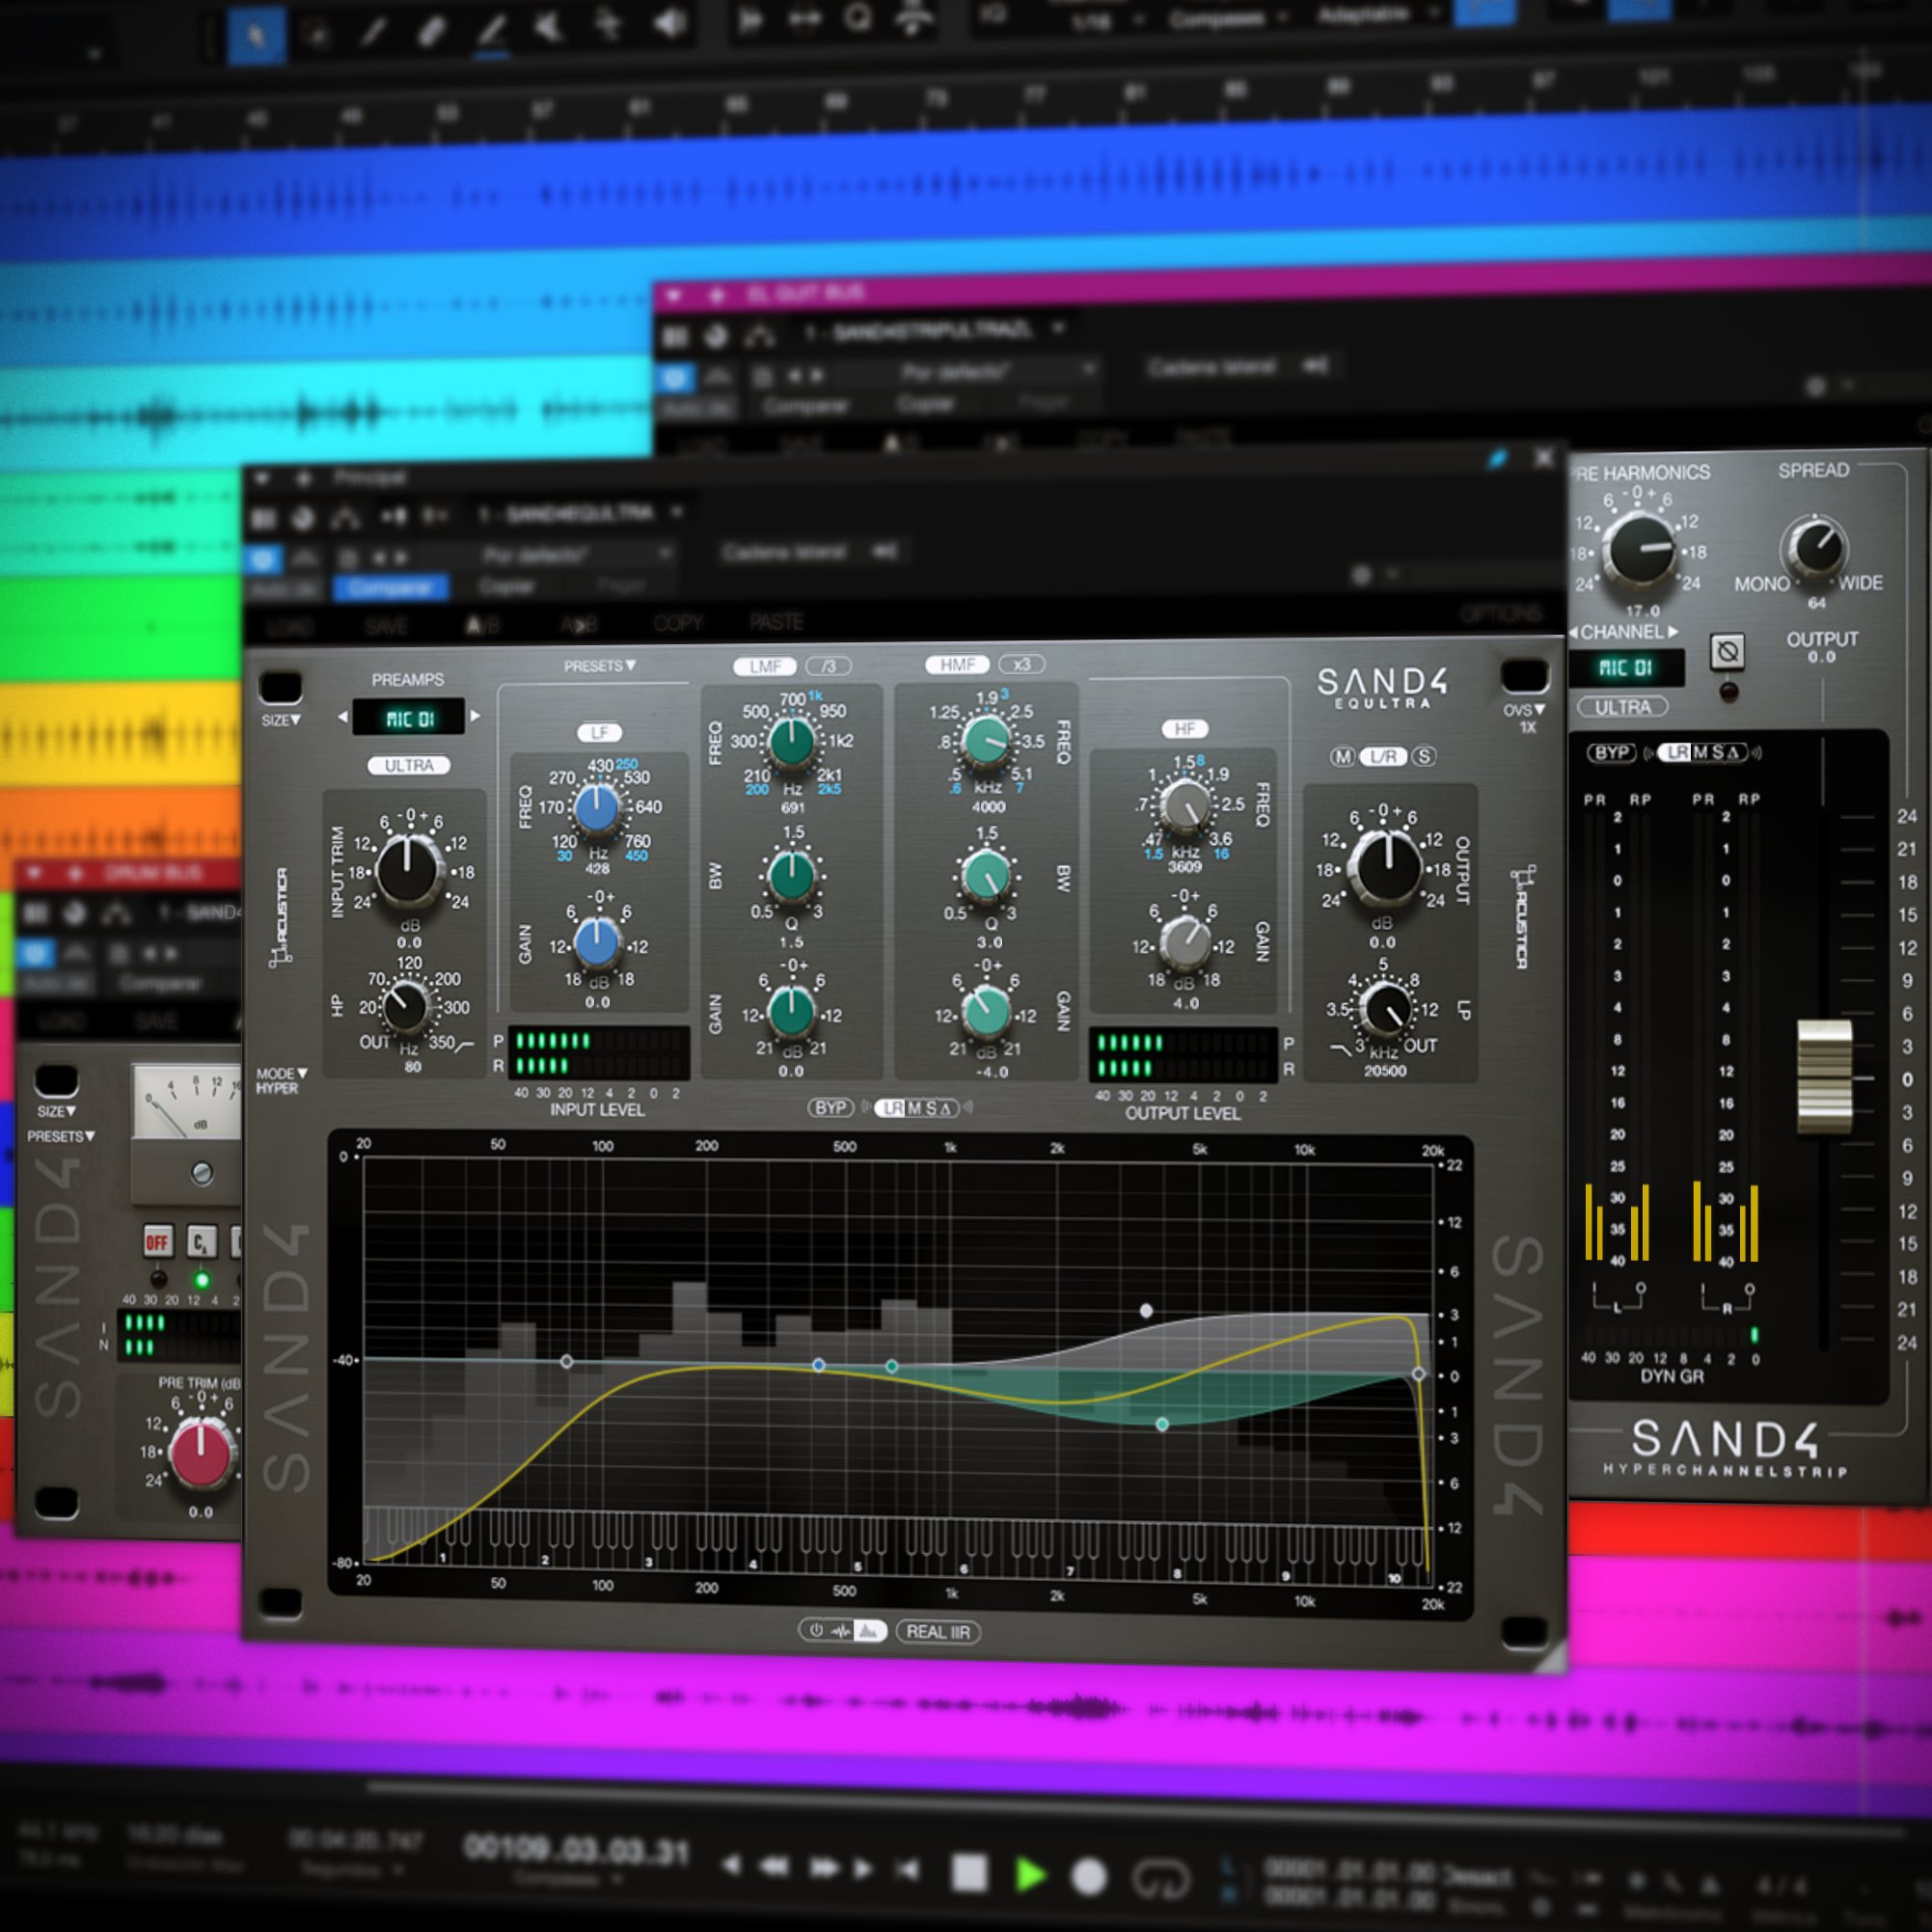The width and height of the screenshot is (1932, 1932).
Task: Open SIZE dropdown on Drum Bus plugin
Action: (x=57, y=1111)
